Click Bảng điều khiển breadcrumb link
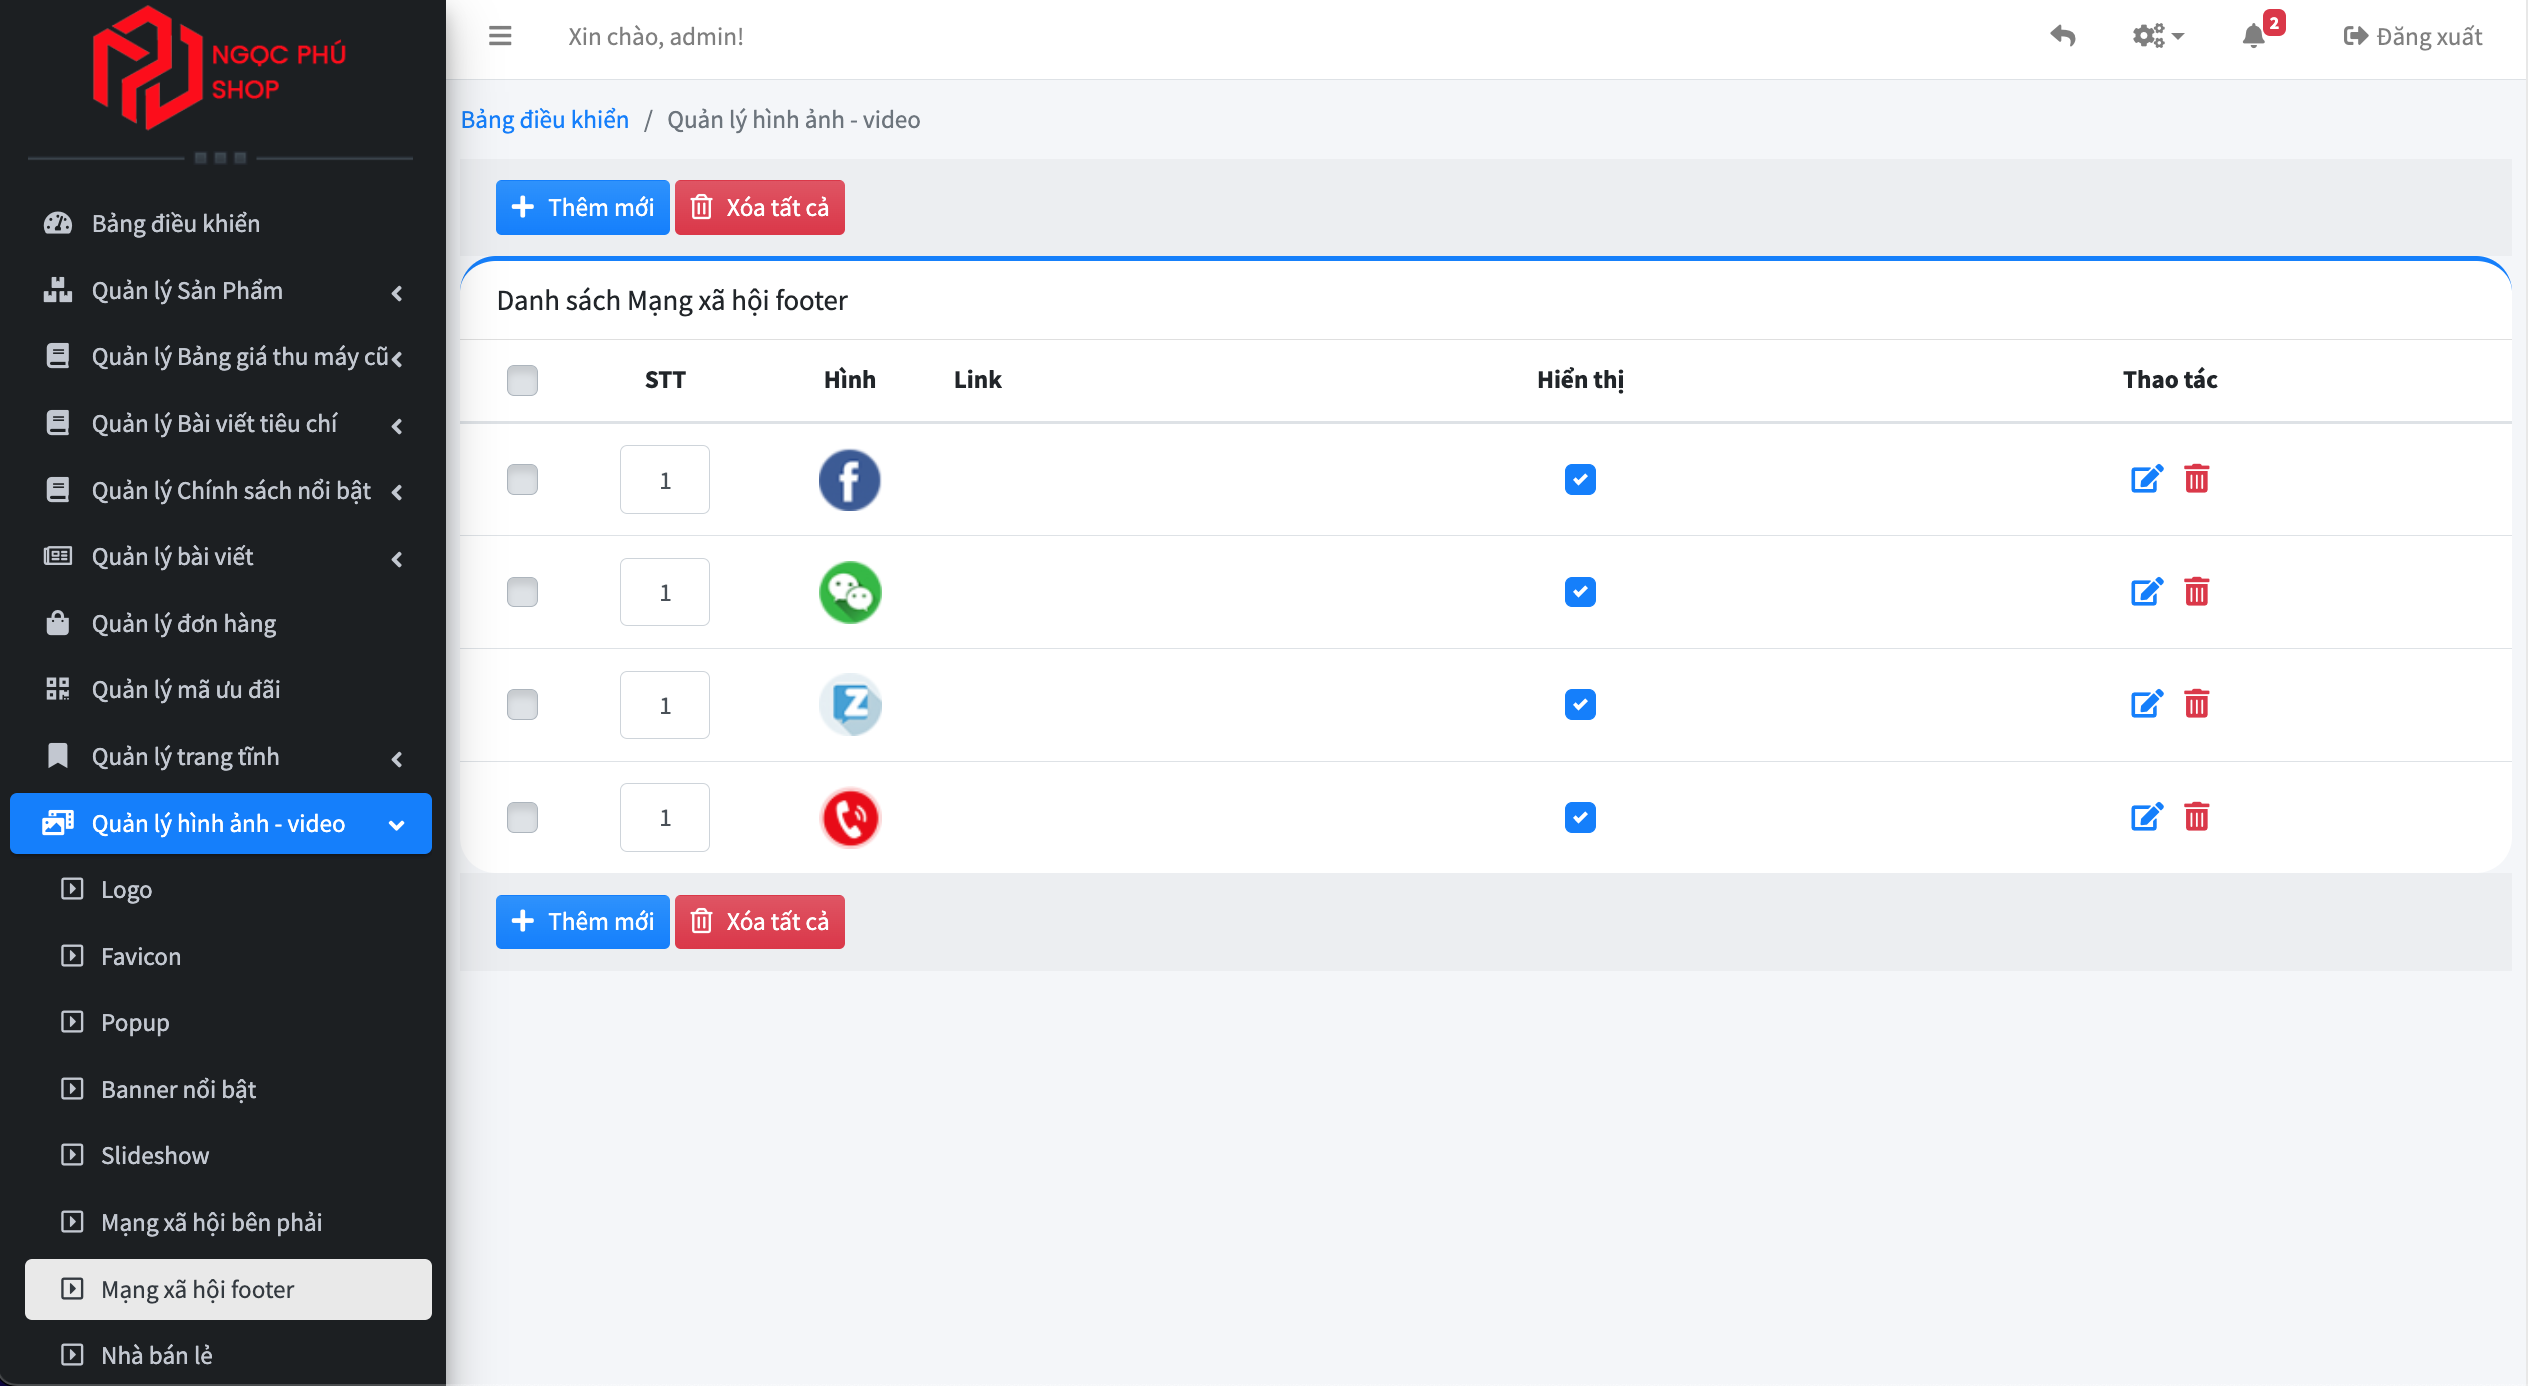The height and width of the screenshot is (1386, 2528). click(x=545, y=120)
